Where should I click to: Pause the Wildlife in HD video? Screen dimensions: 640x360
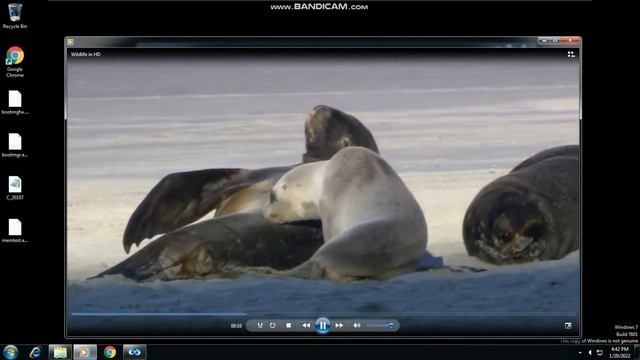point(322,326)
